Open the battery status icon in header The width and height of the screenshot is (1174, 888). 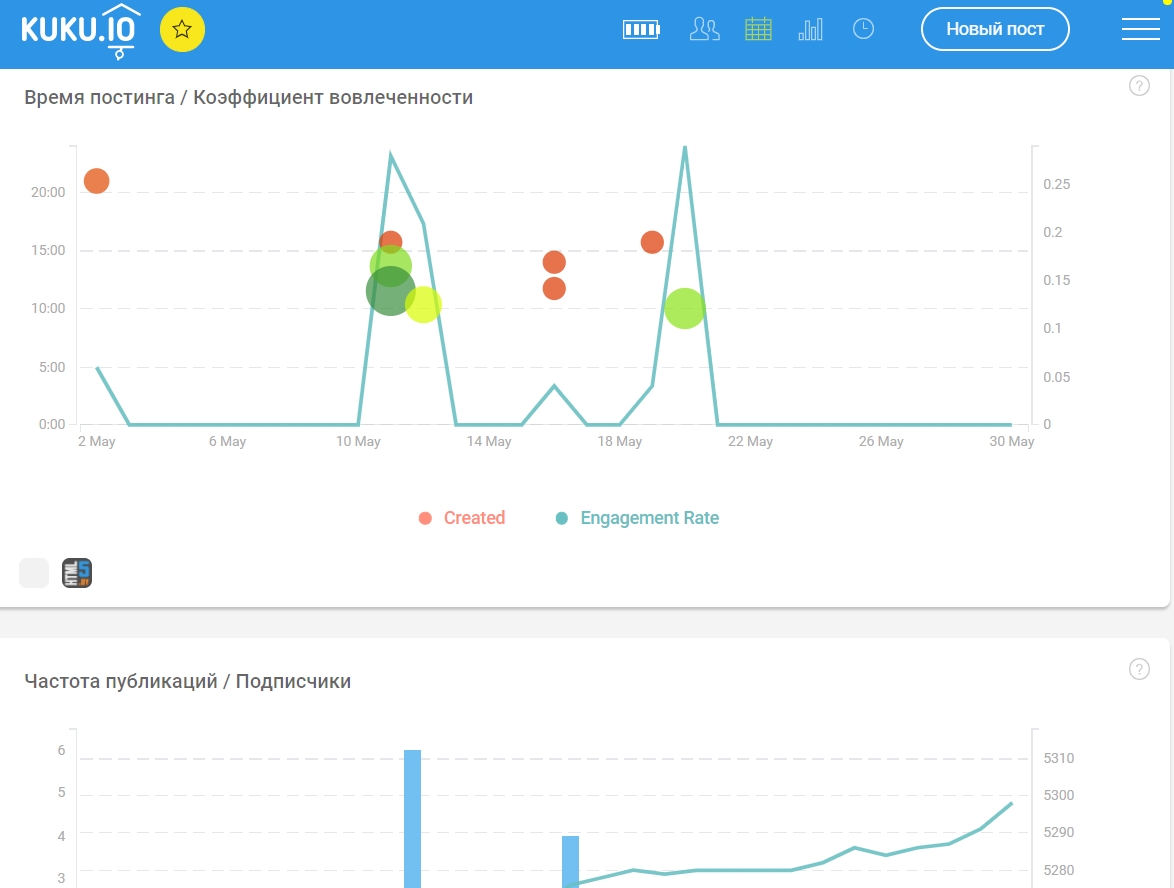[x=641, y=29]
